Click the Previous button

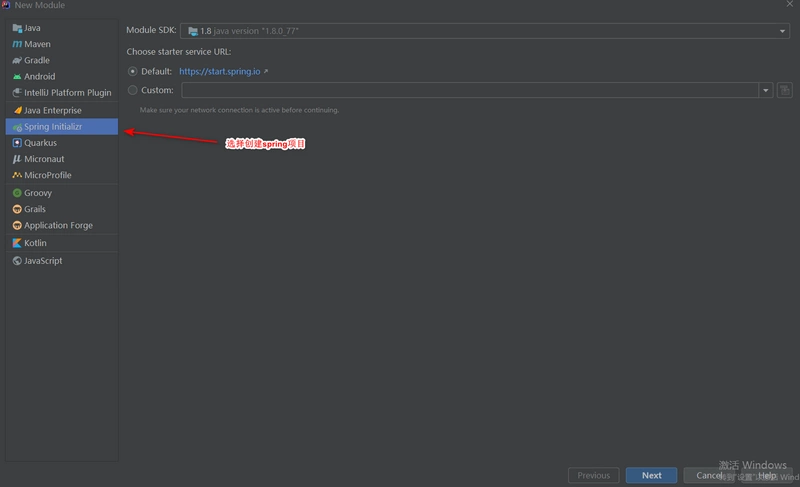[593, 475]
